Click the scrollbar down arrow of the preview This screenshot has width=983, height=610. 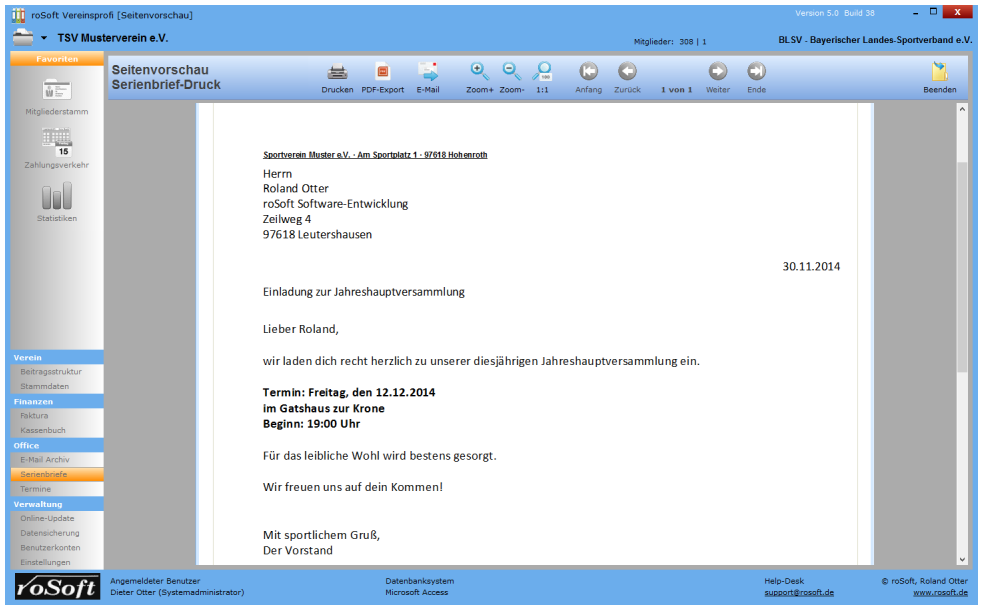(x=962, y=559)
